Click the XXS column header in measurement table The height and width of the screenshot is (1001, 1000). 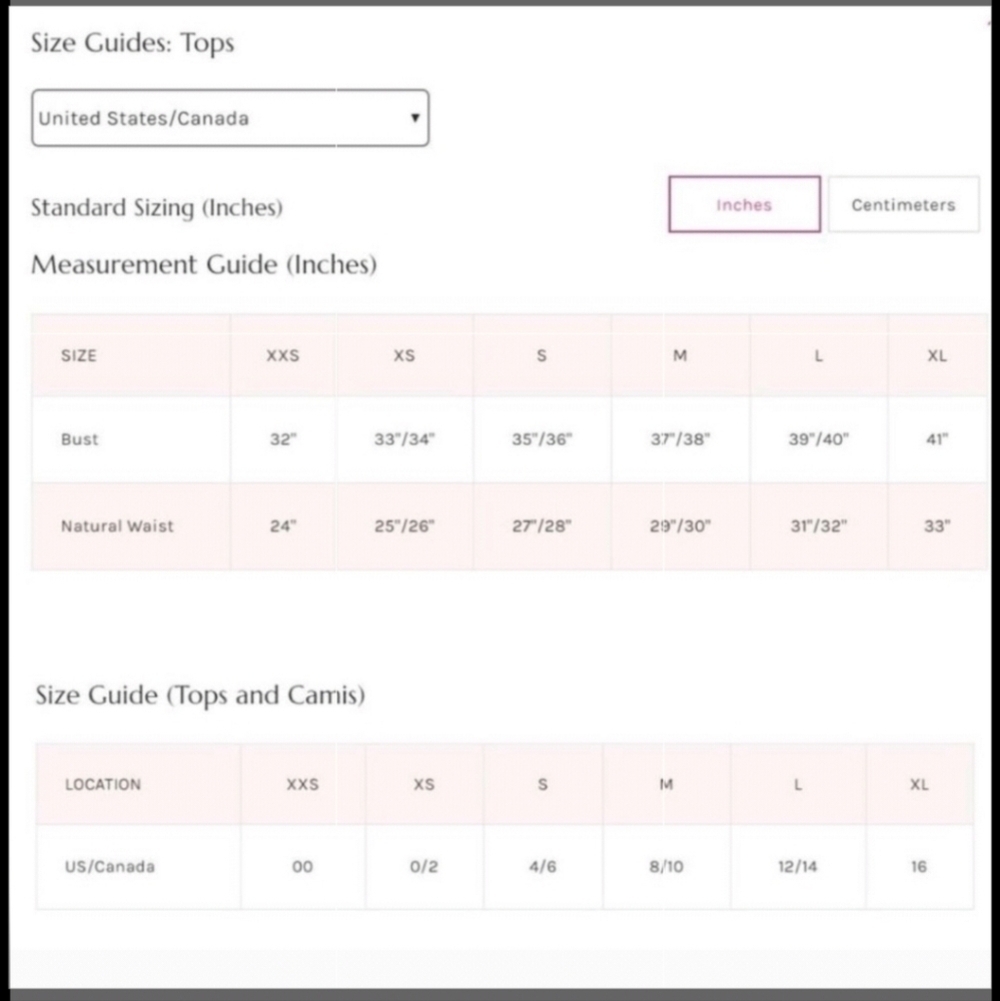coord(283,356)
